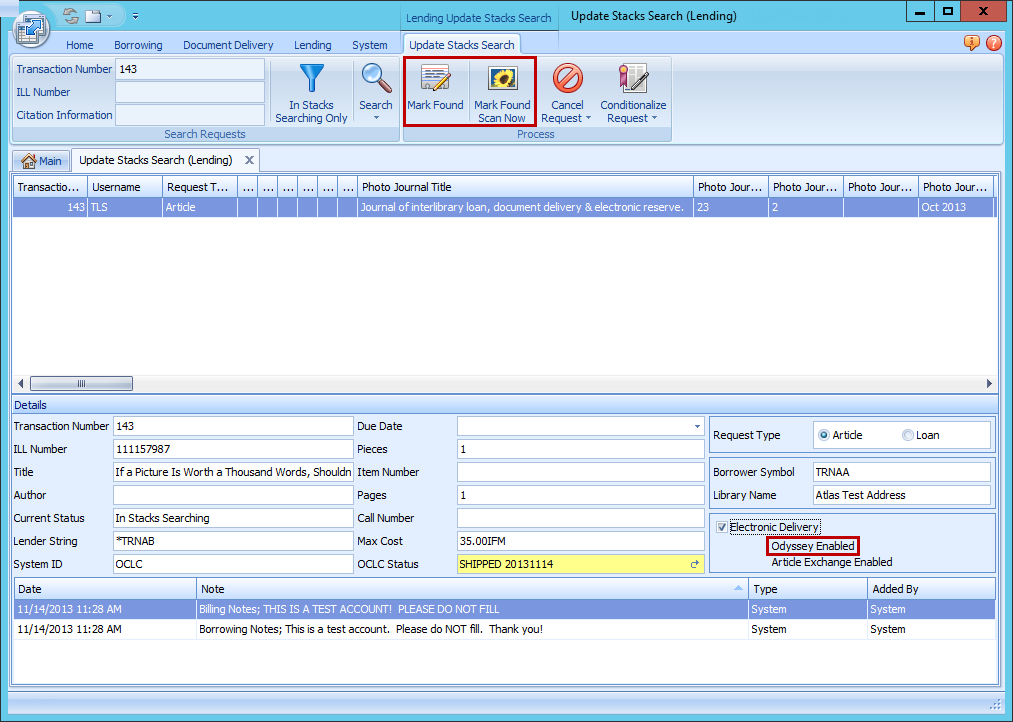Viewport: 1013px width, 722px height.
Task: Click the Call Number input field
Action: [x=580, y=518]
